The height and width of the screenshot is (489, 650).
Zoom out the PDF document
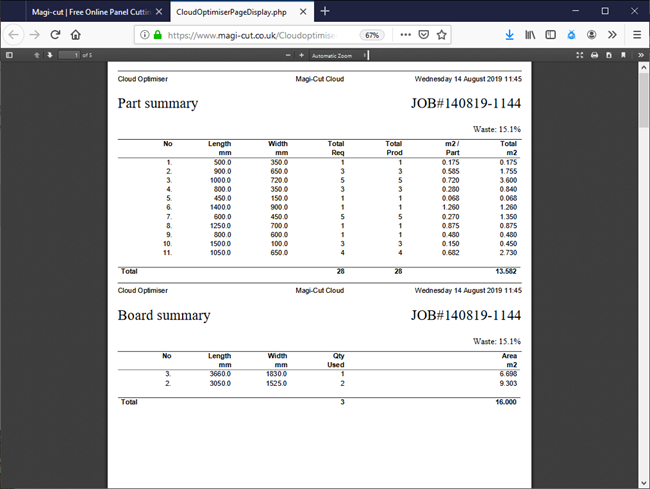[287, 54]
